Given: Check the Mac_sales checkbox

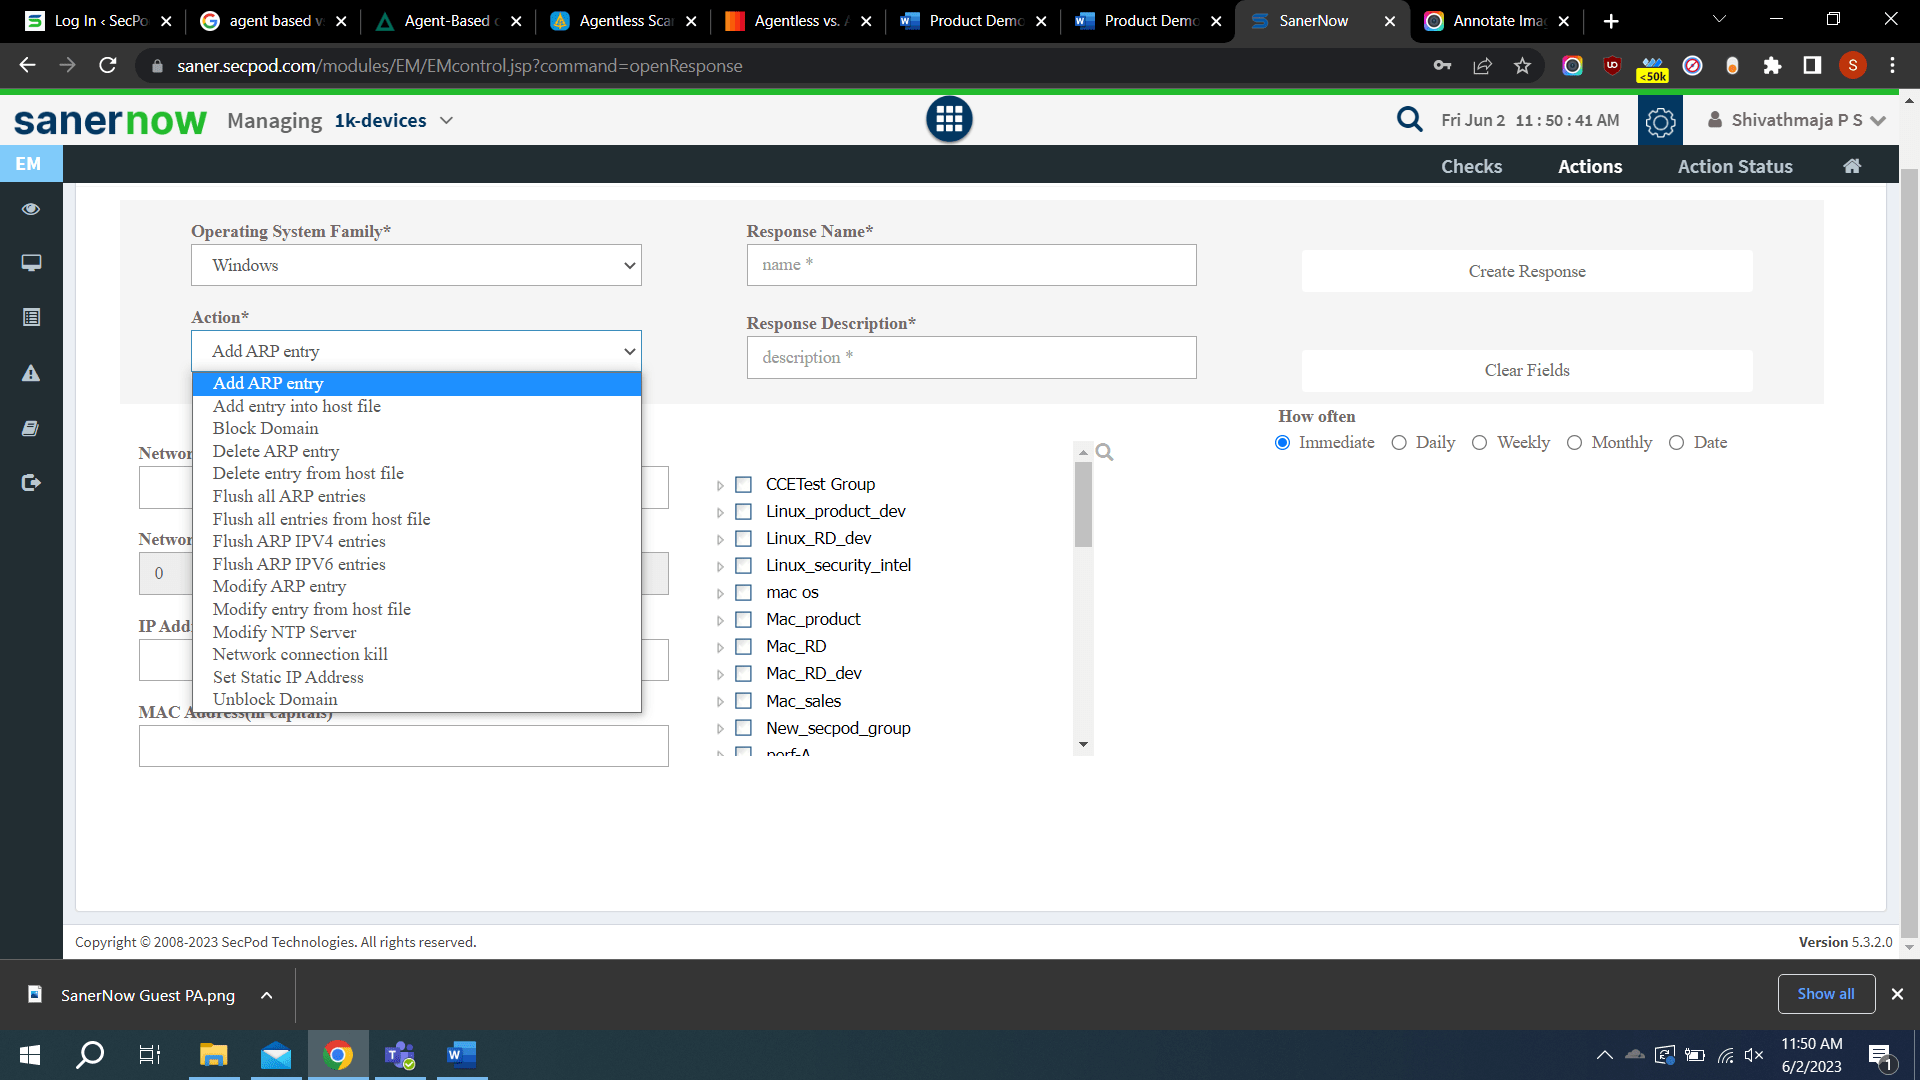Looking at the screenshot, I should [x=743, y=701].
